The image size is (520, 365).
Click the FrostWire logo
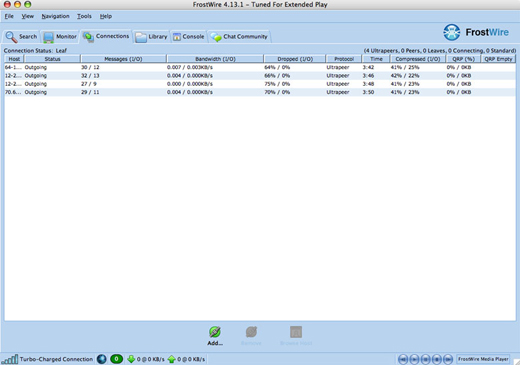click(476, 32)
